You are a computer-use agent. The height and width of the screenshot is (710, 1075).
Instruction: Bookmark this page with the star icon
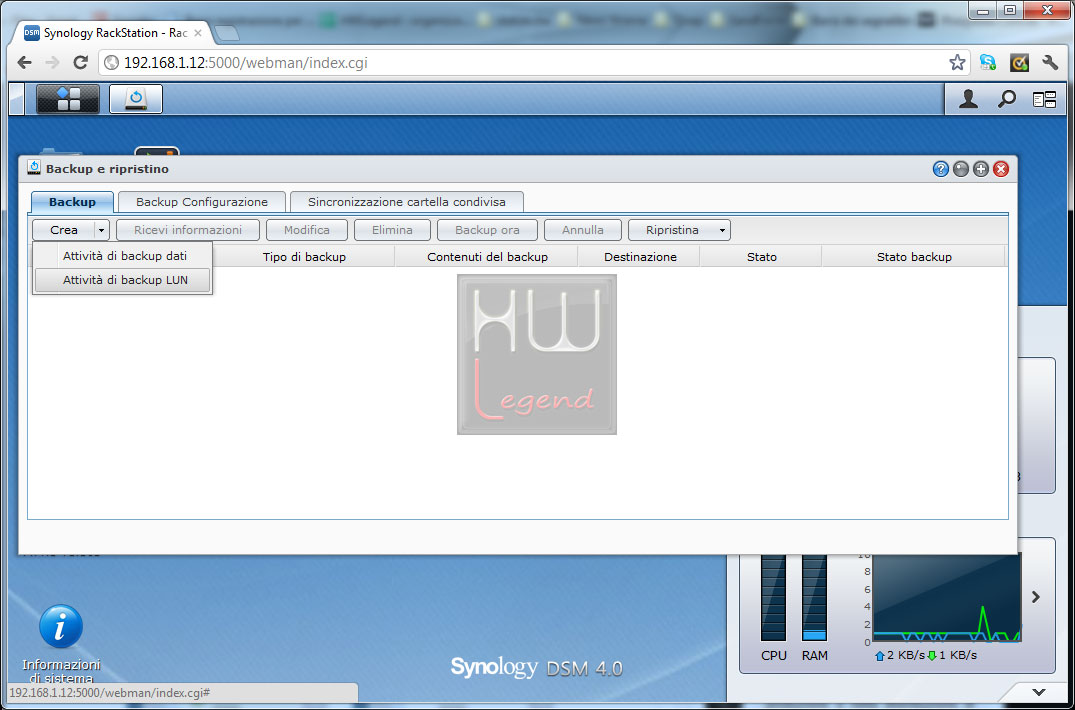click(957, 63)
